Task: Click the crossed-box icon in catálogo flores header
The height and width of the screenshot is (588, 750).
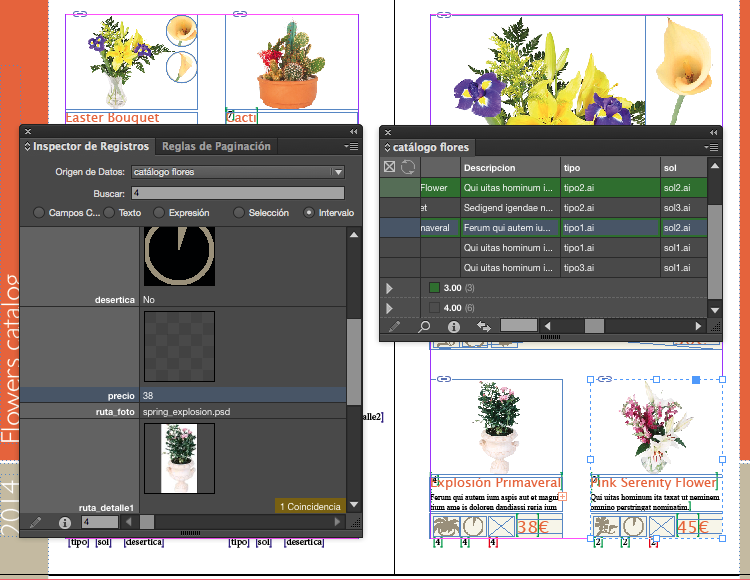Action: point(389,166)
